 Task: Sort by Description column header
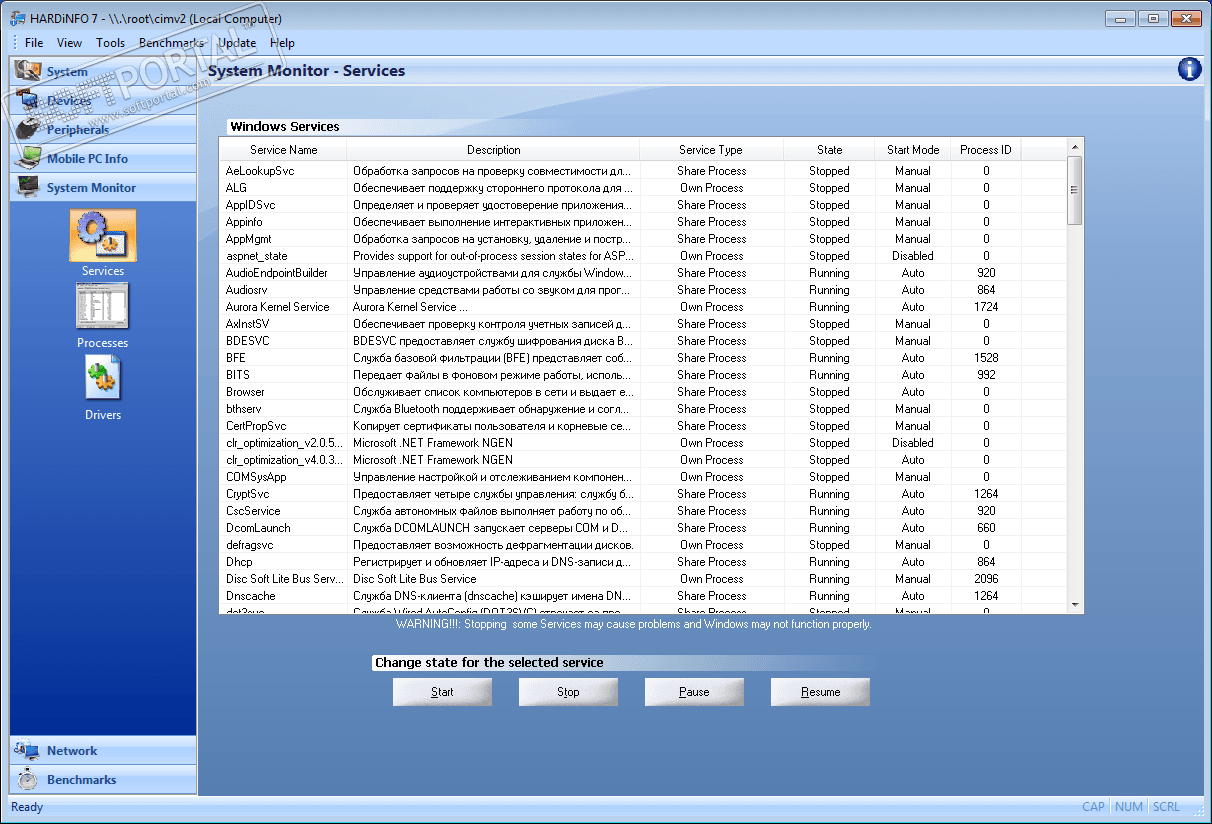point(493,150)
